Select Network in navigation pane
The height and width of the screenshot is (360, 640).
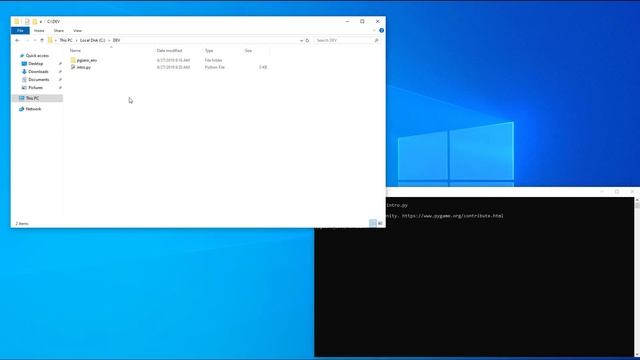[33, 109]
